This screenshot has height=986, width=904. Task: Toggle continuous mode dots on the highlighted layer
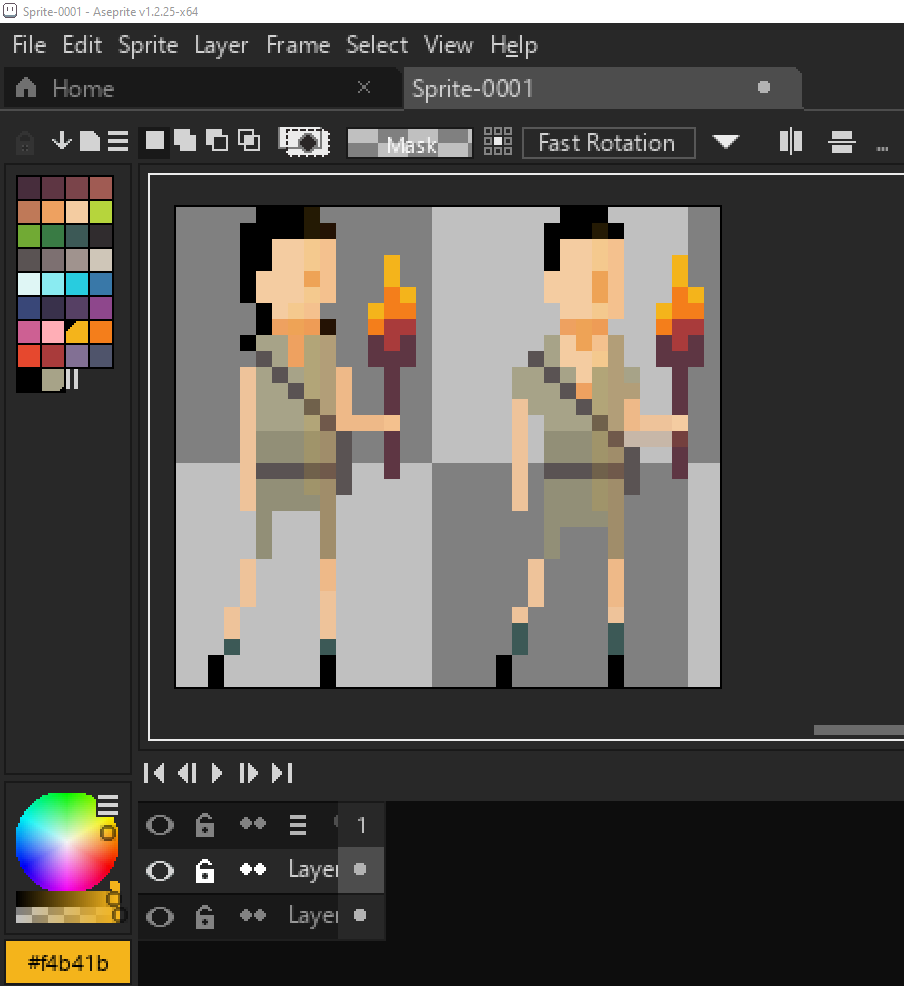tap(253, 870)
